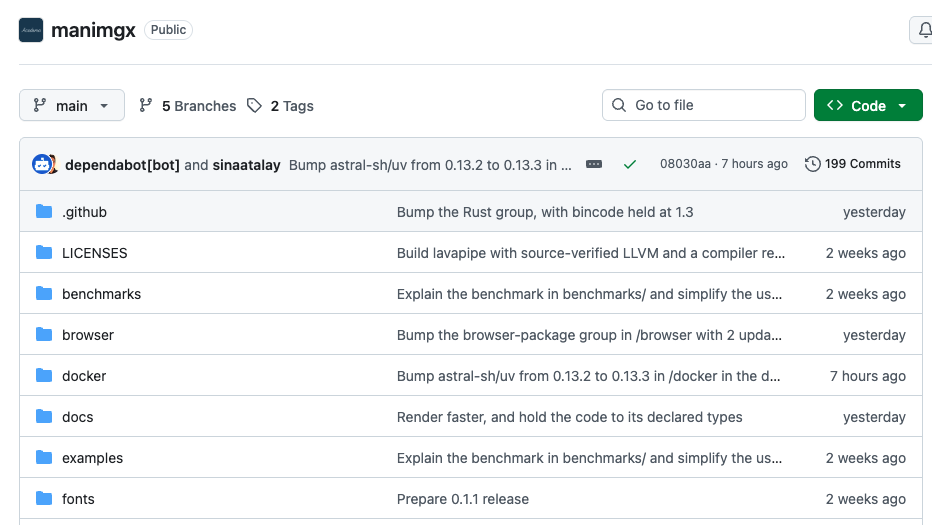
Task: Focus the Go to file search field
Action: (x=704, y=105)
